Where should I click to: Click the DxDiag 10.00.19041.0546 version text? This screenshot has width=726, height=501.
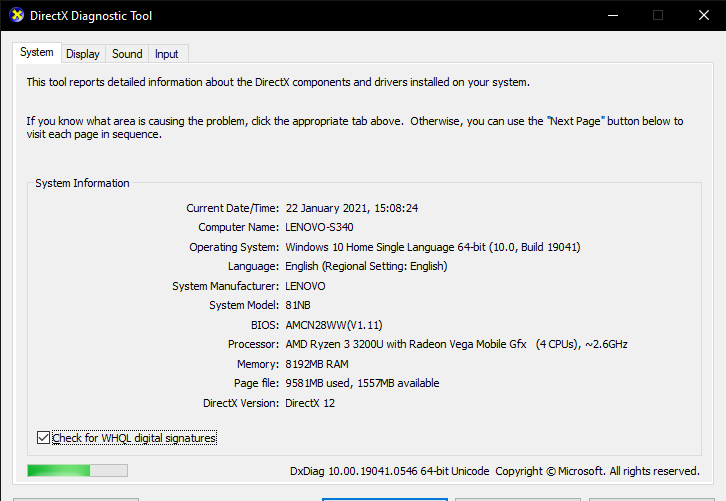389,471
